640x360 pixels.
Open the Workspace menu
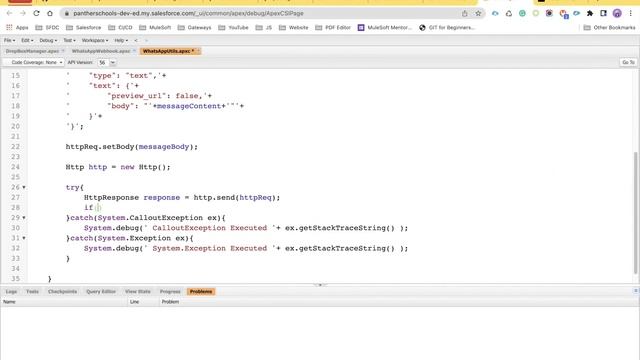click(95, 40)
